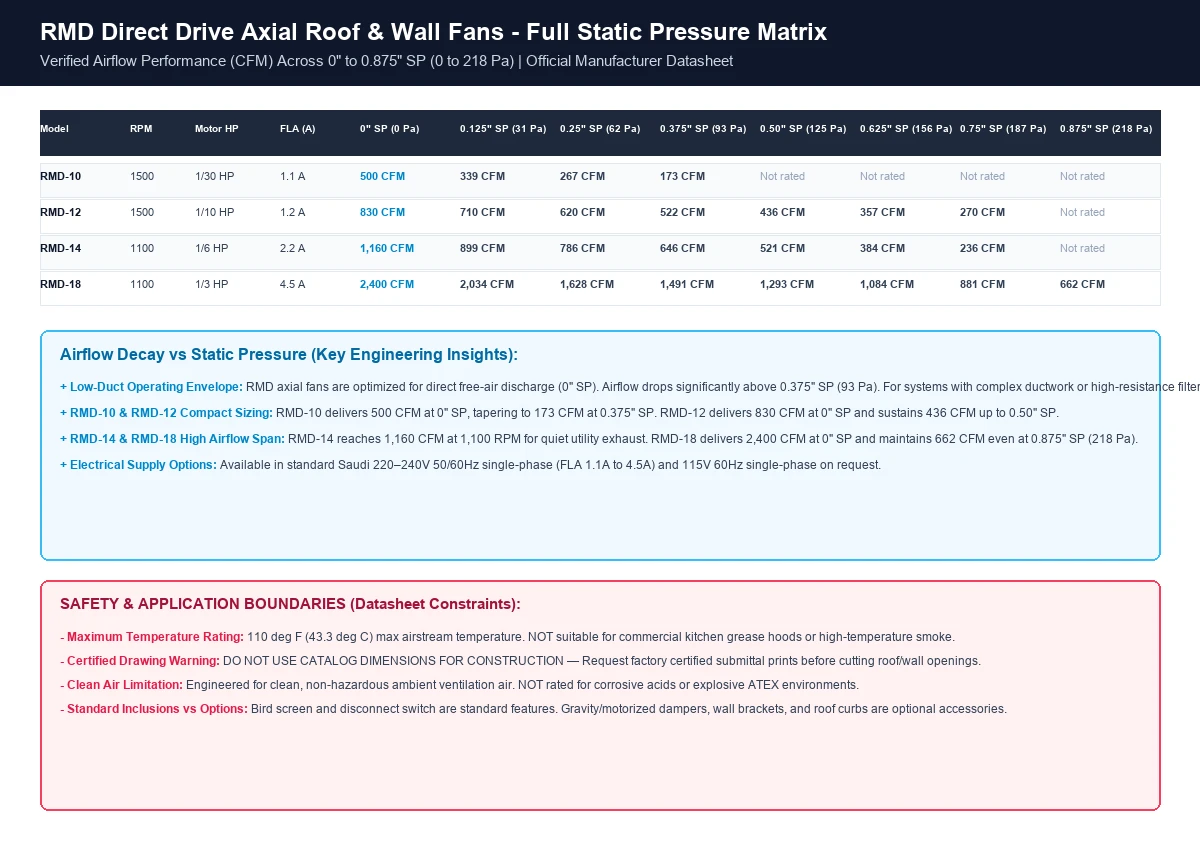The width and height of the screenshot is (1200, 850).
Task: Click the 384 CFM cell
Action: (x=883, y=249)
